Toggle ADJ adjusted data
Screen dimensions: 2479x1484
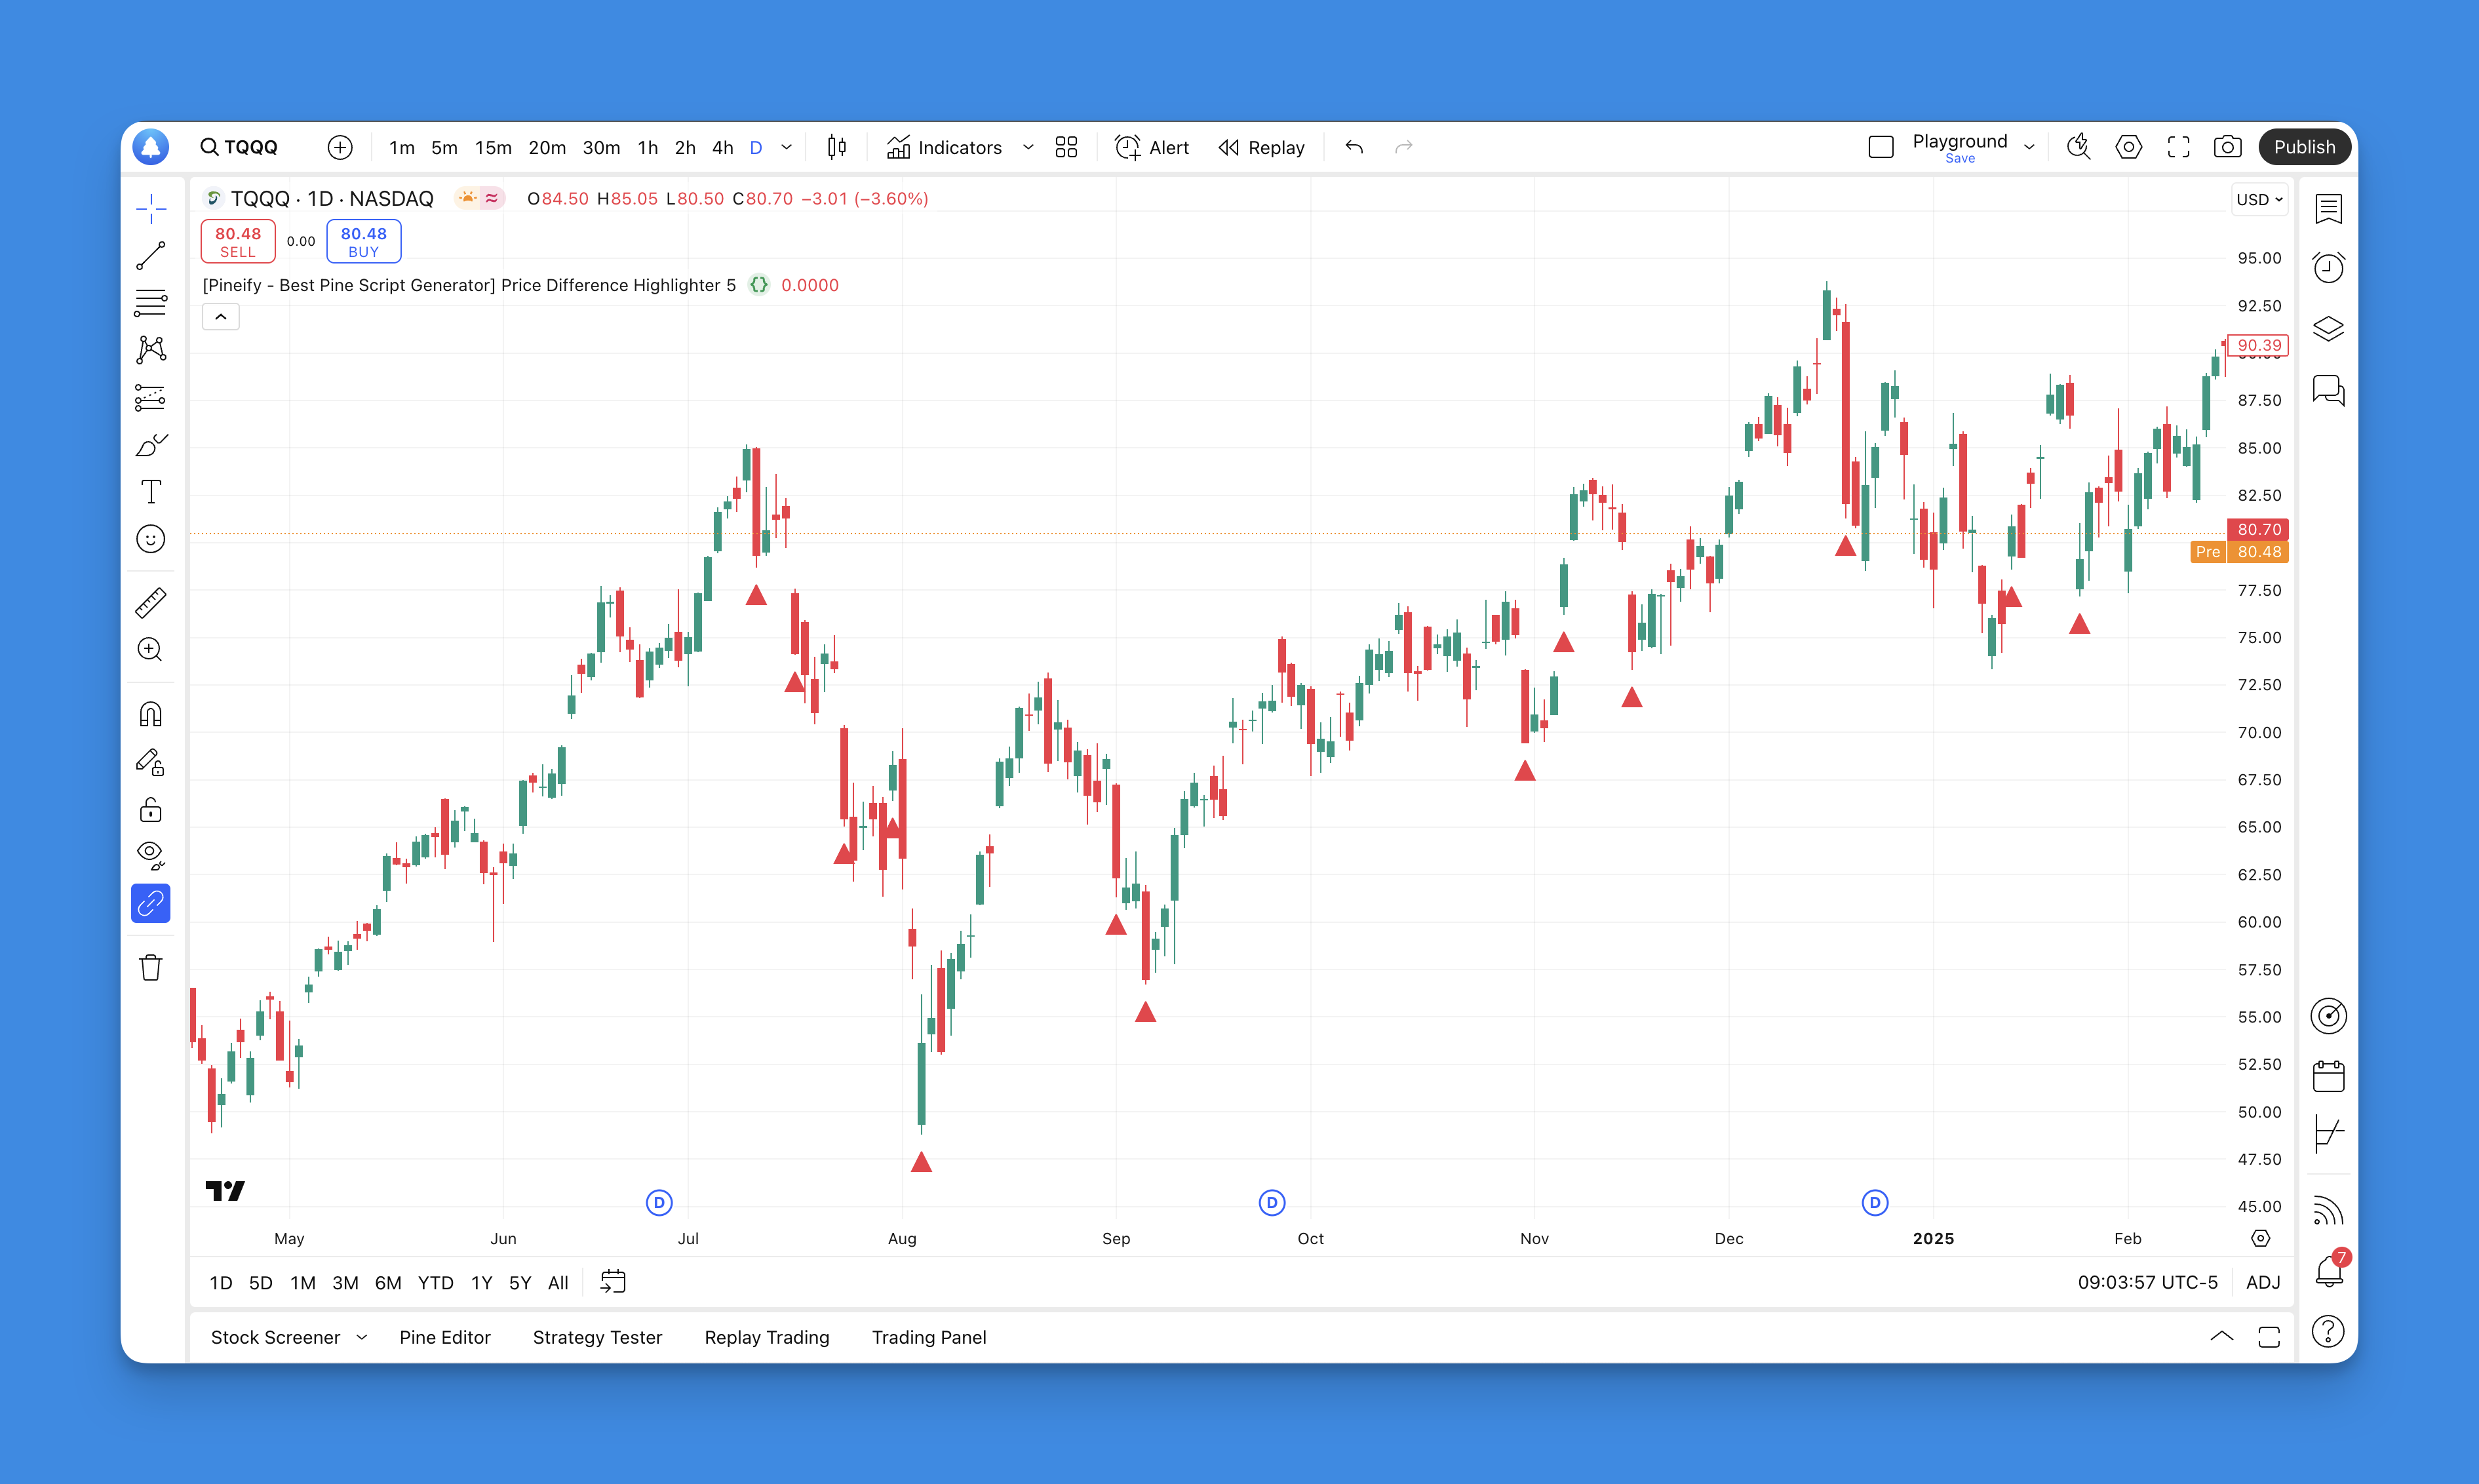point(2263,1283)
